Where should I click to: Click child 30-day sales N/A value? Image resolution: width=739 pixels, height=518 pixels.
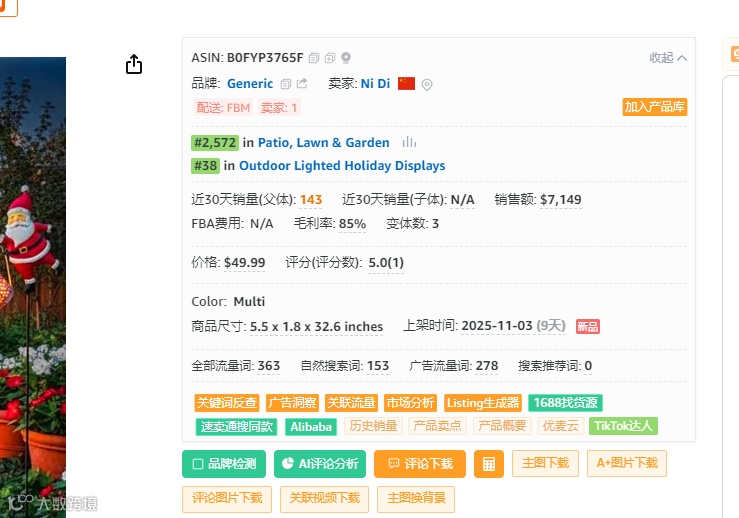click(x=462, y=200)
